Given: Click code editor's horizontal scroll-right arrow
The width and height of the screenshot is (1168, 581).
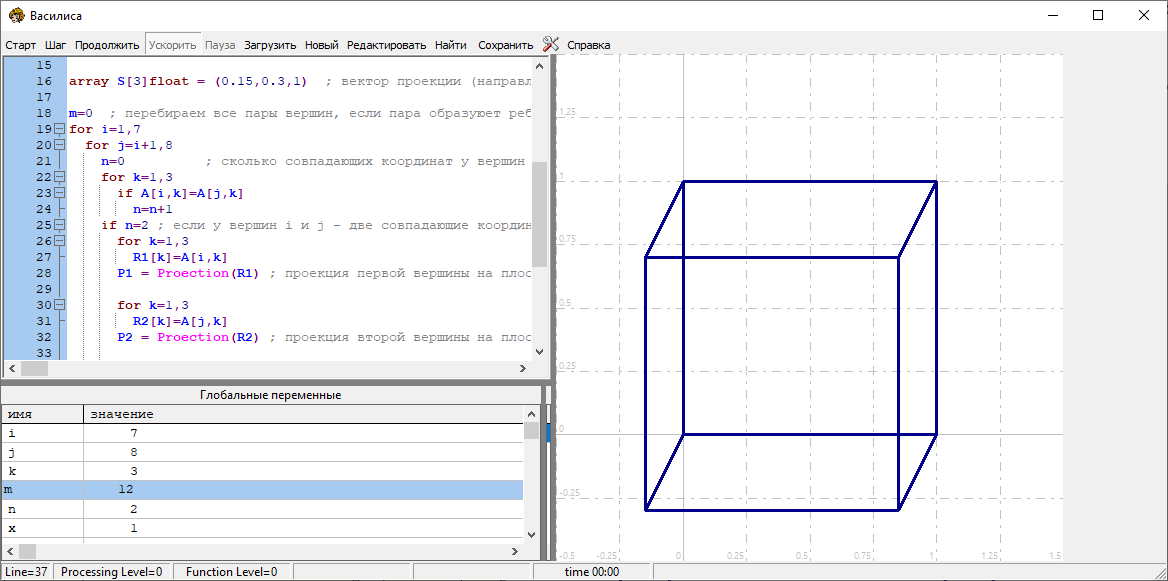Looking at the screenshot, I should pos(523,369).
